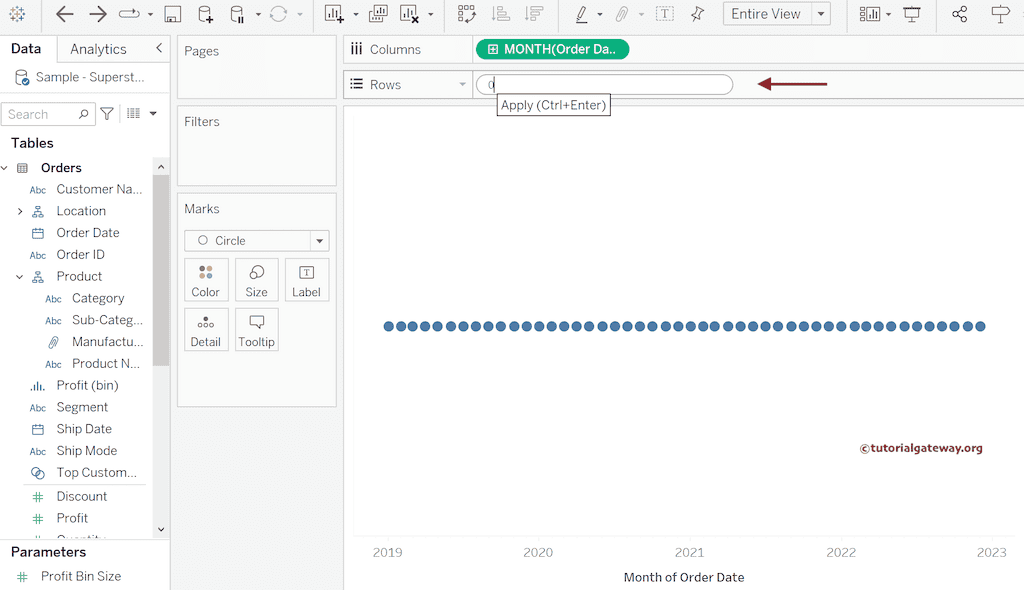1024x590 pixels.
Task: Click the Replay animation icon
Action: pyautogui.click(x=129, y=14)
